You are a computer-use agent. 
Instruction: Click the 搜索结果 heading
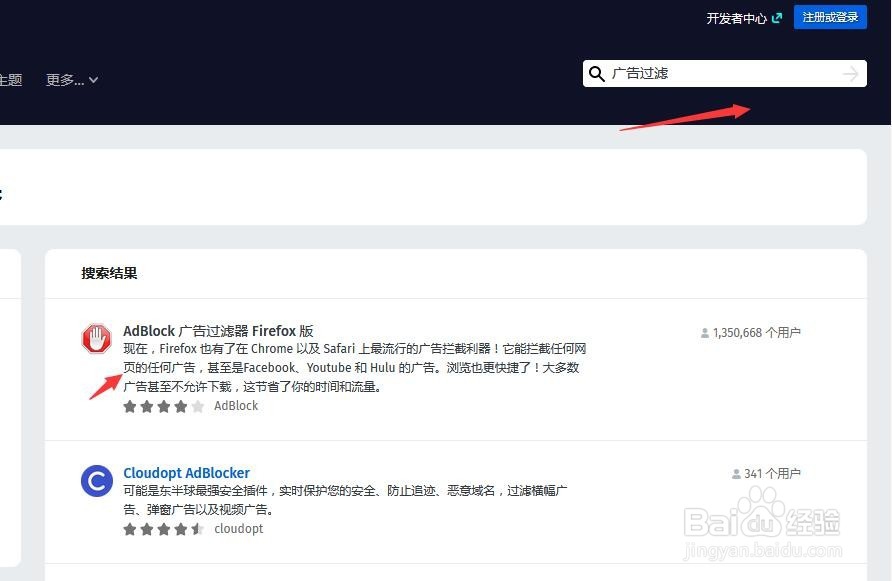[x=109, y=273]
